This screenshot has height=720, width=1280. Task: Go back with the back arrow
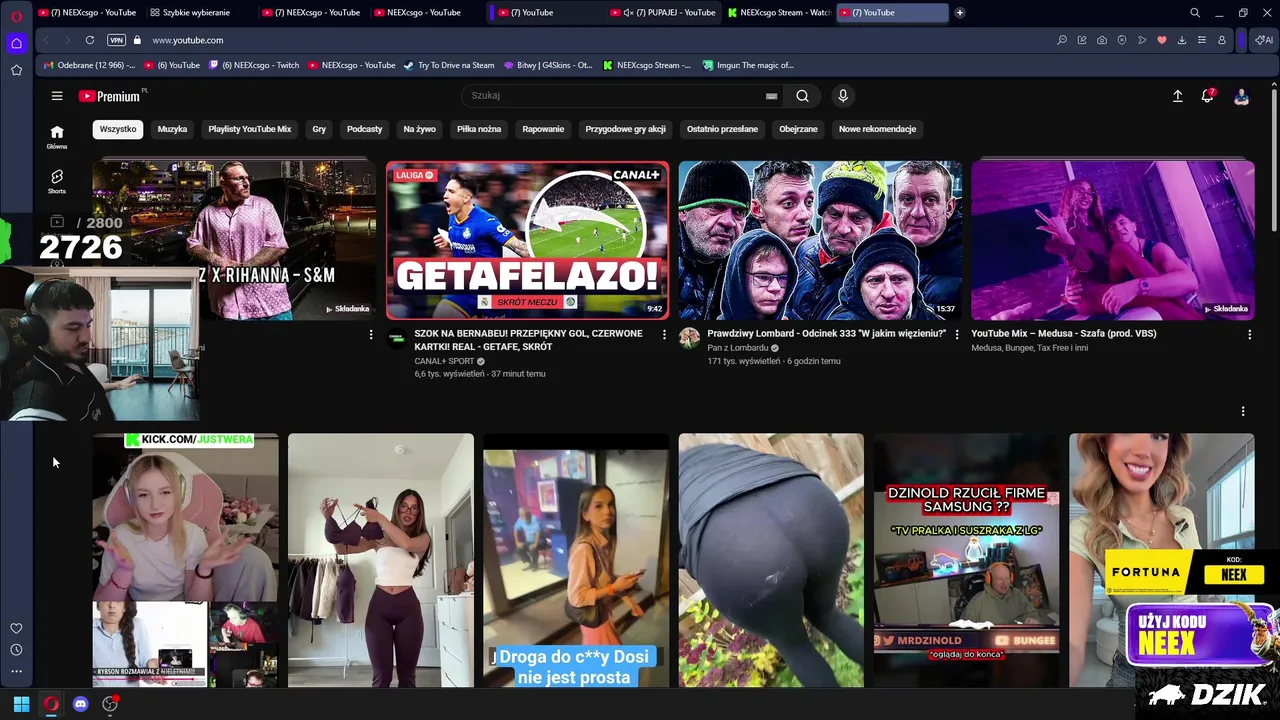[45, 40]
